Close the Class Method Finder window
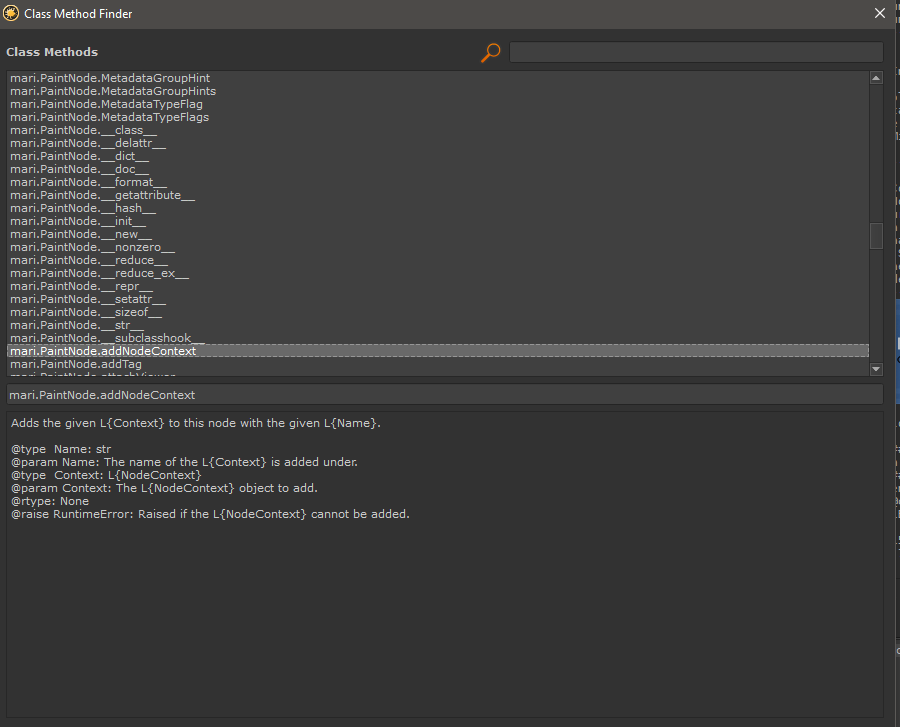This screenshot has height=727, width=900. [x=879, y=13]
